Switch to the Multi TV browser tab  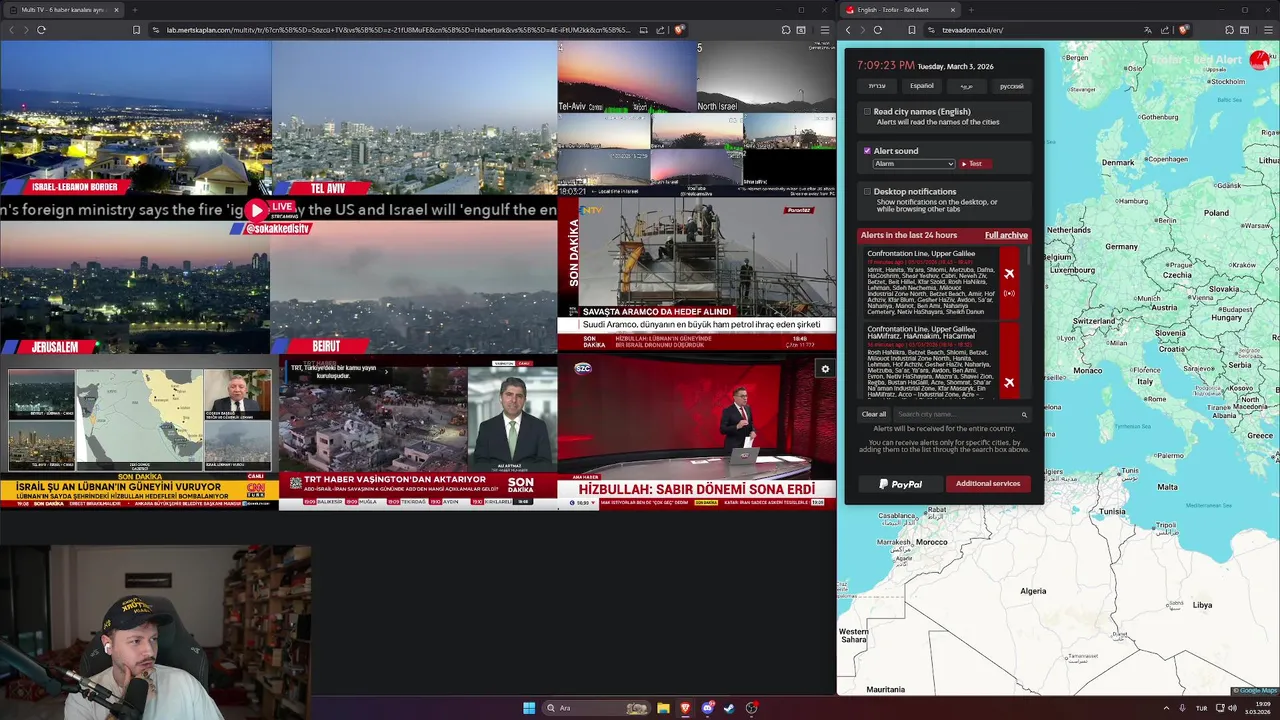(x=65, y=10)
